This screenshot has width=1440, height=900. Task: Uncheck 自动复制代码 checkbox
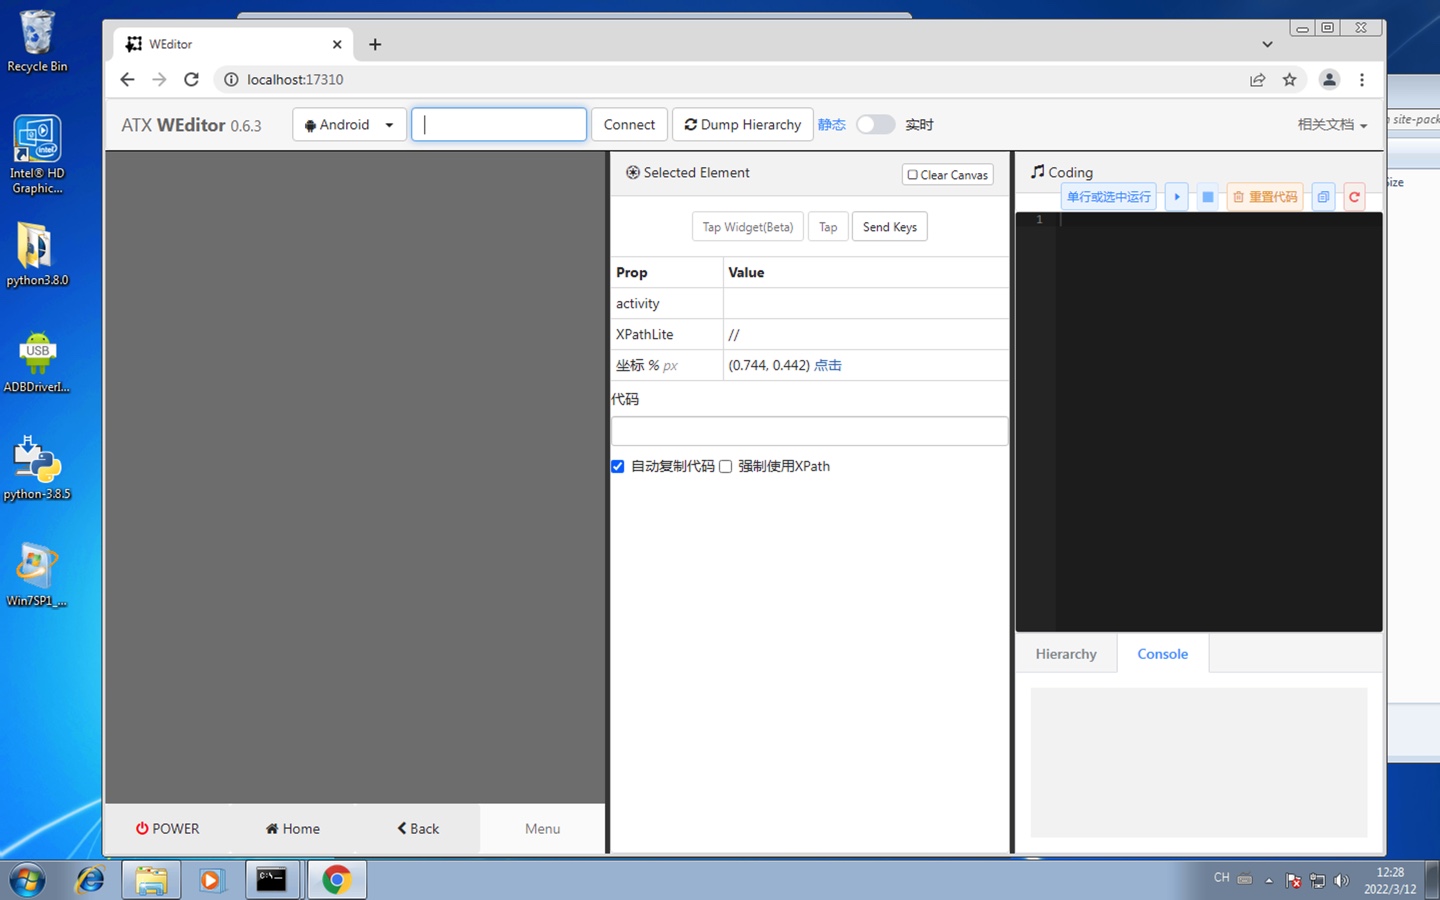(x=618, y=466)
